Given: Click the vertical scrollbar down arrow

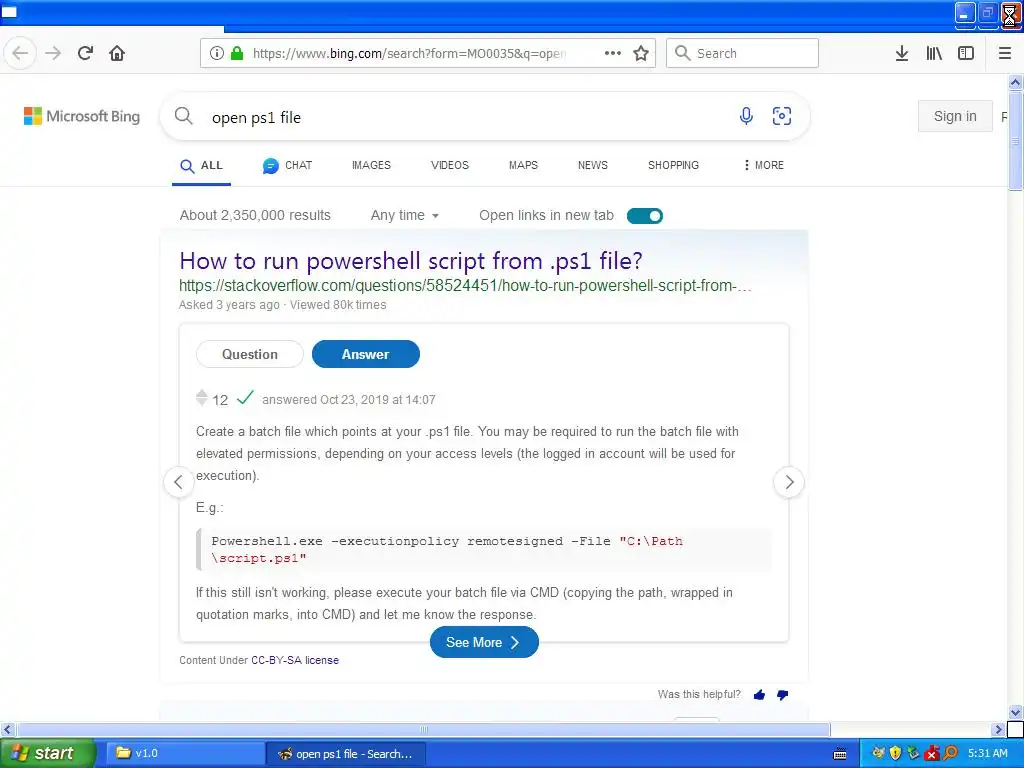Looking at the screenshot, I should point(1015,713).
